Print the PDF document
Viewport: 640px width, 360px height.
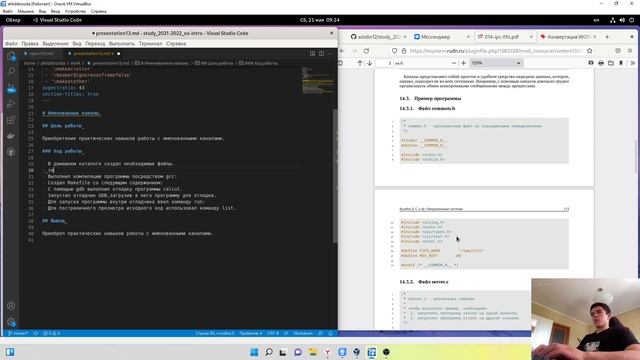coord(601,63)
